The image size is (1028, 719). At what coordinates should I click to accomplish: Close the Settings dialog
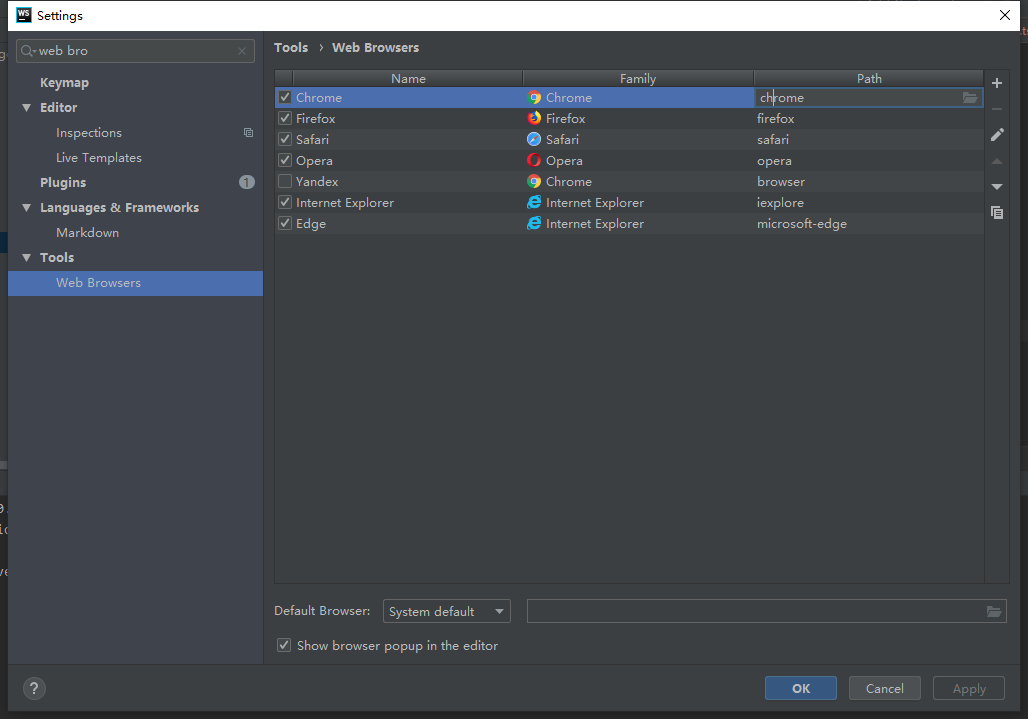[1004, 15]
